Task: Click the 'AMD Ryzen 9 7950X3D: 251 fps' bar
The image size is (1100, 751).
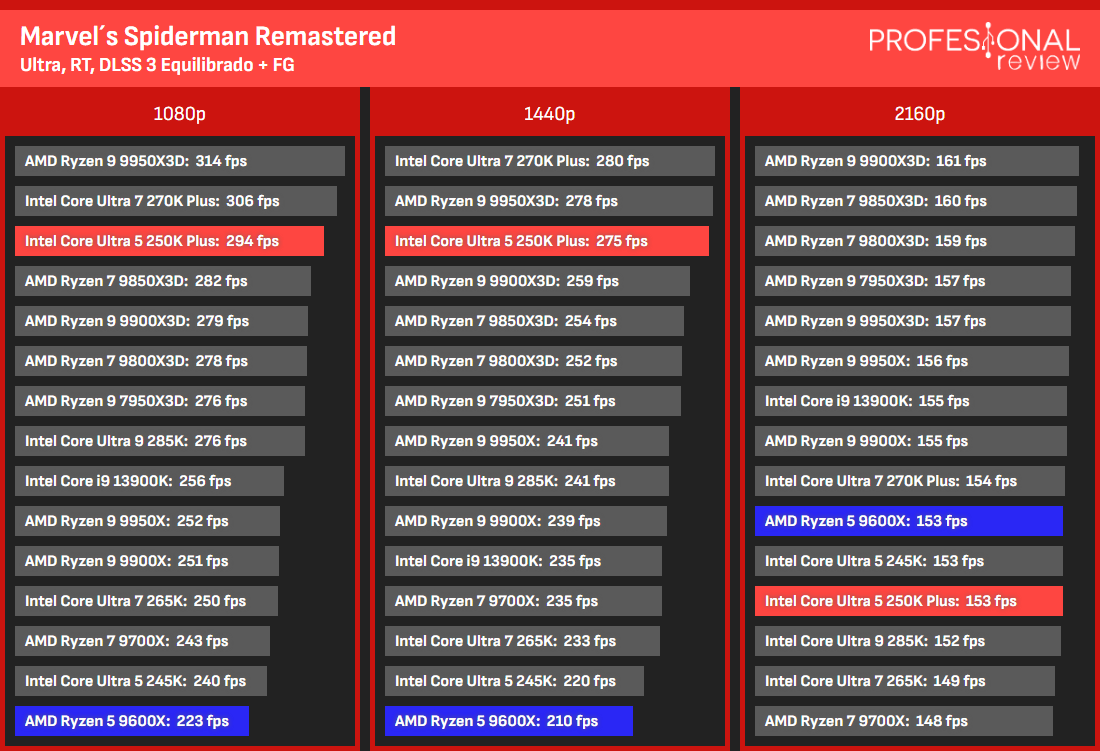Action: 533,401
